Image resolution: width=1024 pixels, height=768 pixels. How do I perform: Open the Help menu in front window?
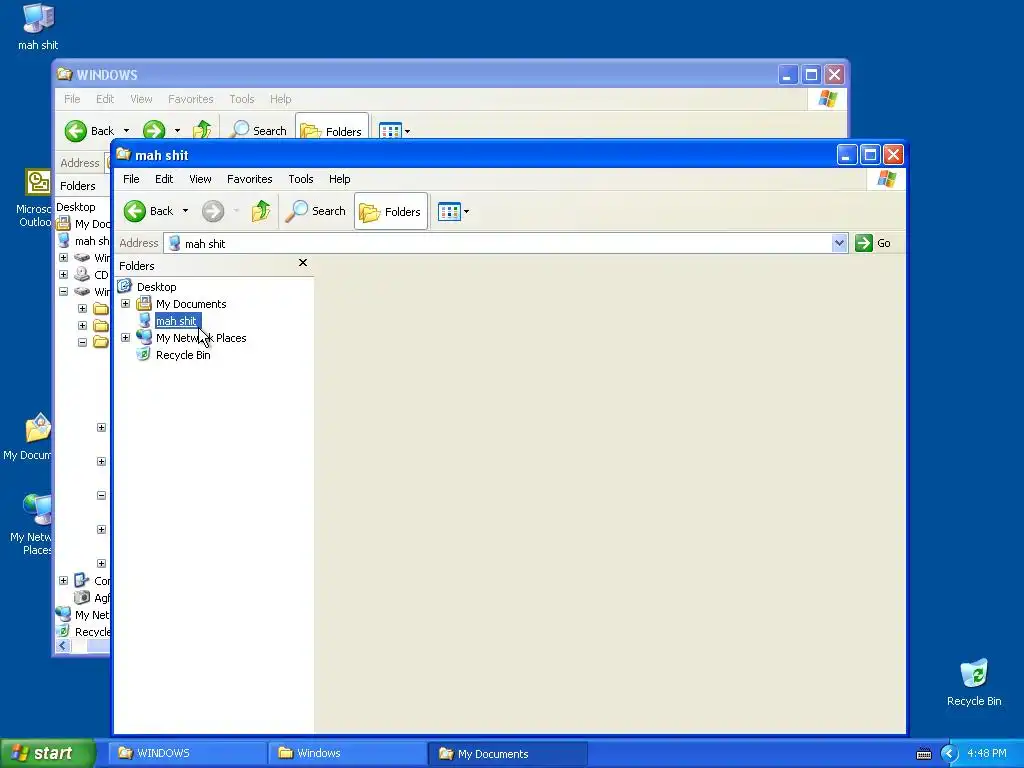tap(339, 179)
